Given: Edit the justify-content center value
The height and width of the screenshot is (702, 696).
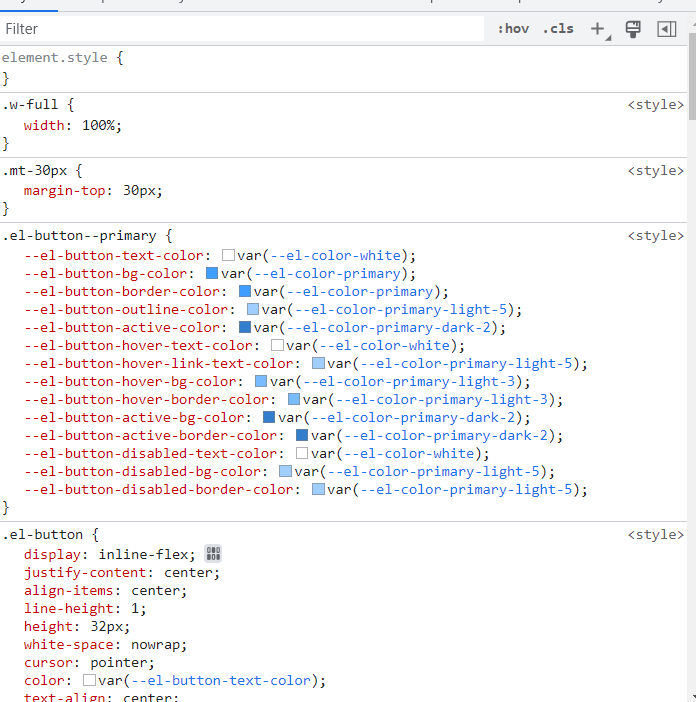Looking at the screenshot, I should click(x=188, y=573).
